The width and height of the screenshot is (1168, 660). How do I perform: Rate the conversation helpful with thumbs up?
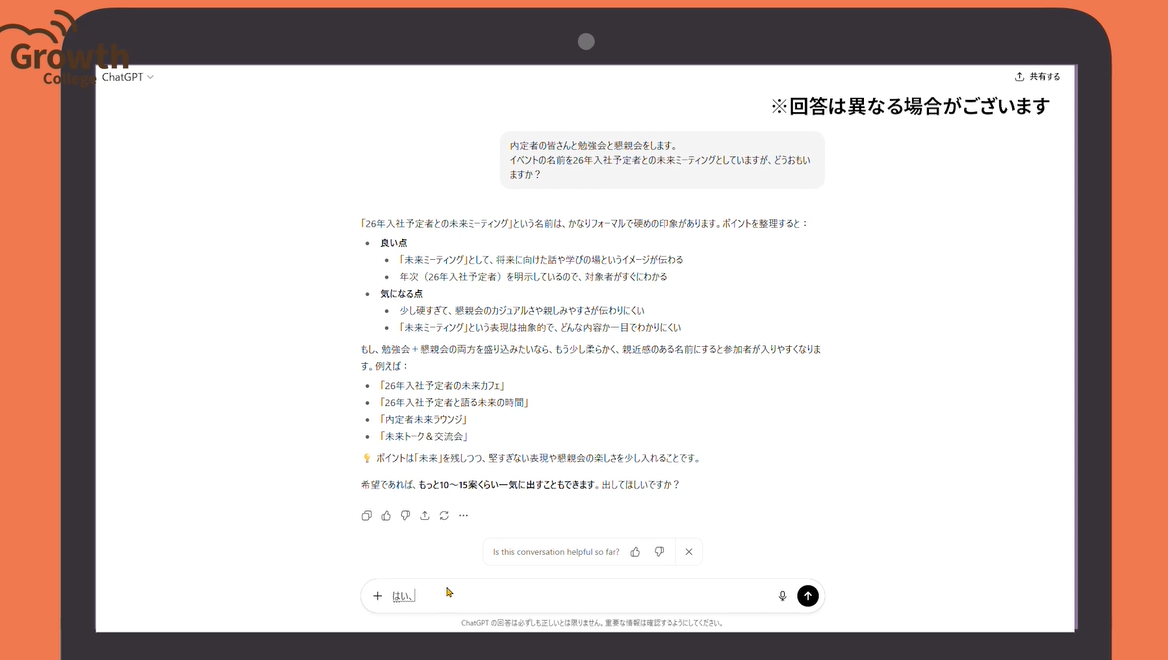coord(635,552)
